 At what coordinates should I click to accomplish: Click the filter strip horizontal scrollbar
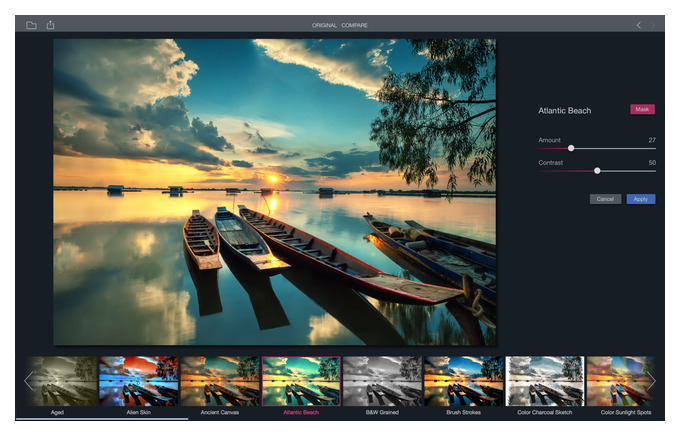102,419
